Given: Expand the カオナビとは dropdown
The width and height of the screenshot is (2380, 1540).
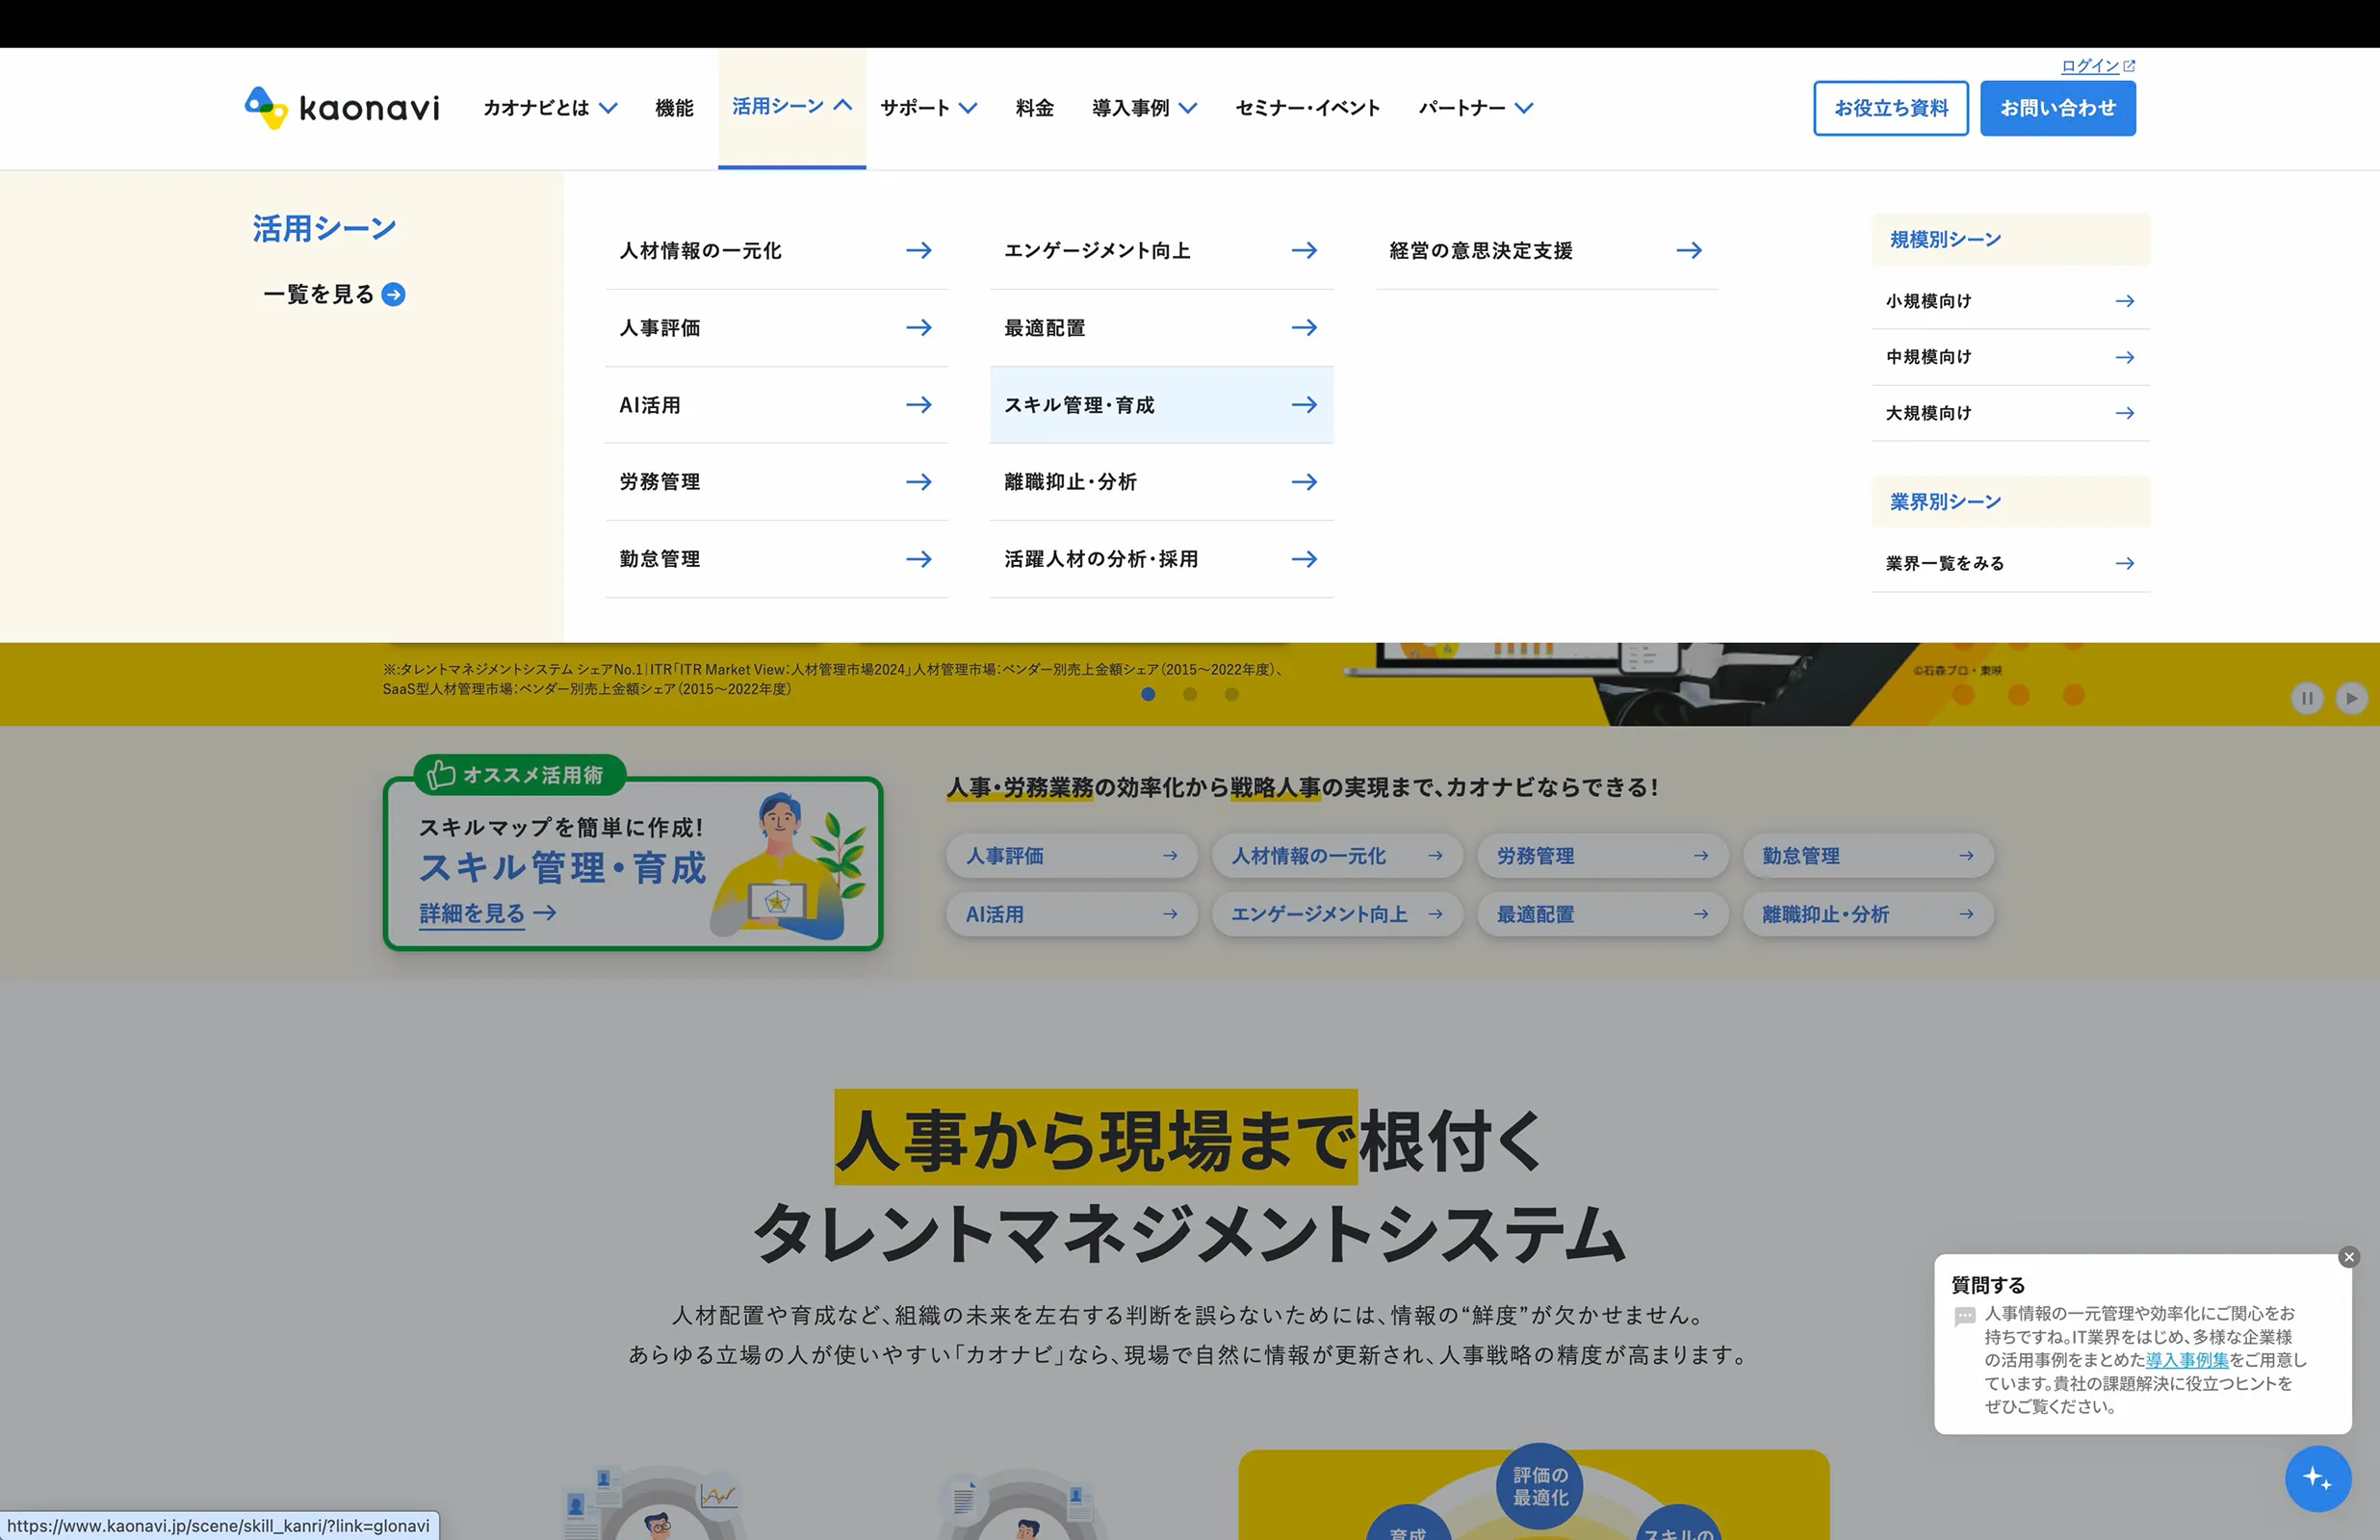Looking at the screenshot, I should tap(550, 107).
